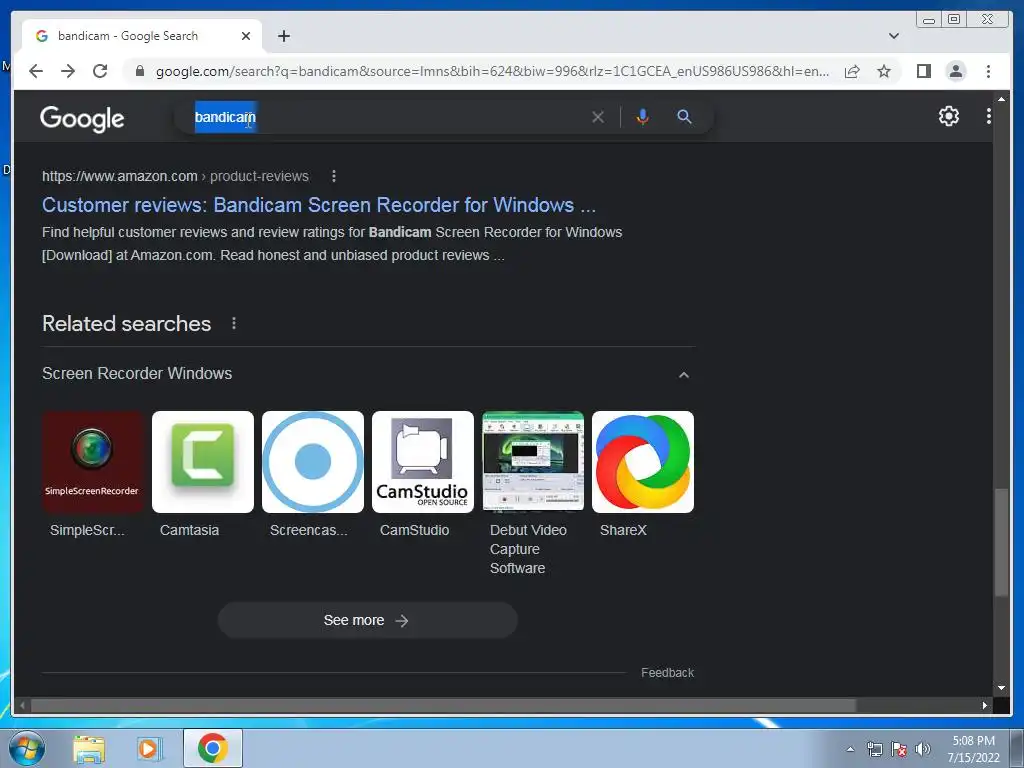1024x768 pixels.
Task: Collapse the Screen Recorder Windows section
Action: tap(684, 375)
